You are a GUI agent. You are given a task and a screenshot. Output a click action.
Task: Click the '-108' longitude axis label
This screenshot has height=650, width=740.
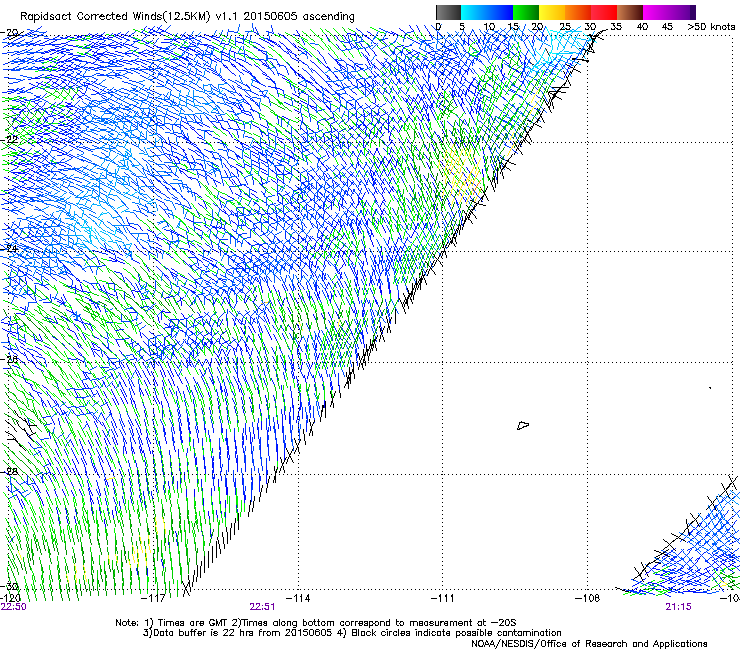(x=588, y=598)
